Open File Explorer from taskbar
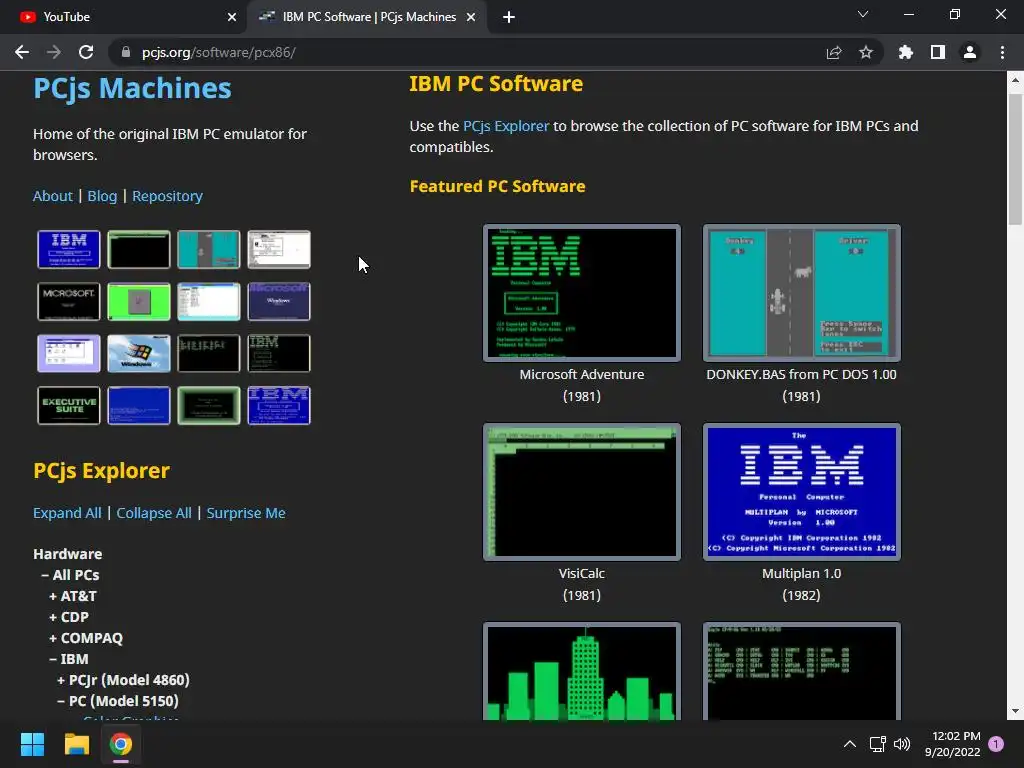The height and width of the screenshot is (768, 1024). [x=76, y=744]
